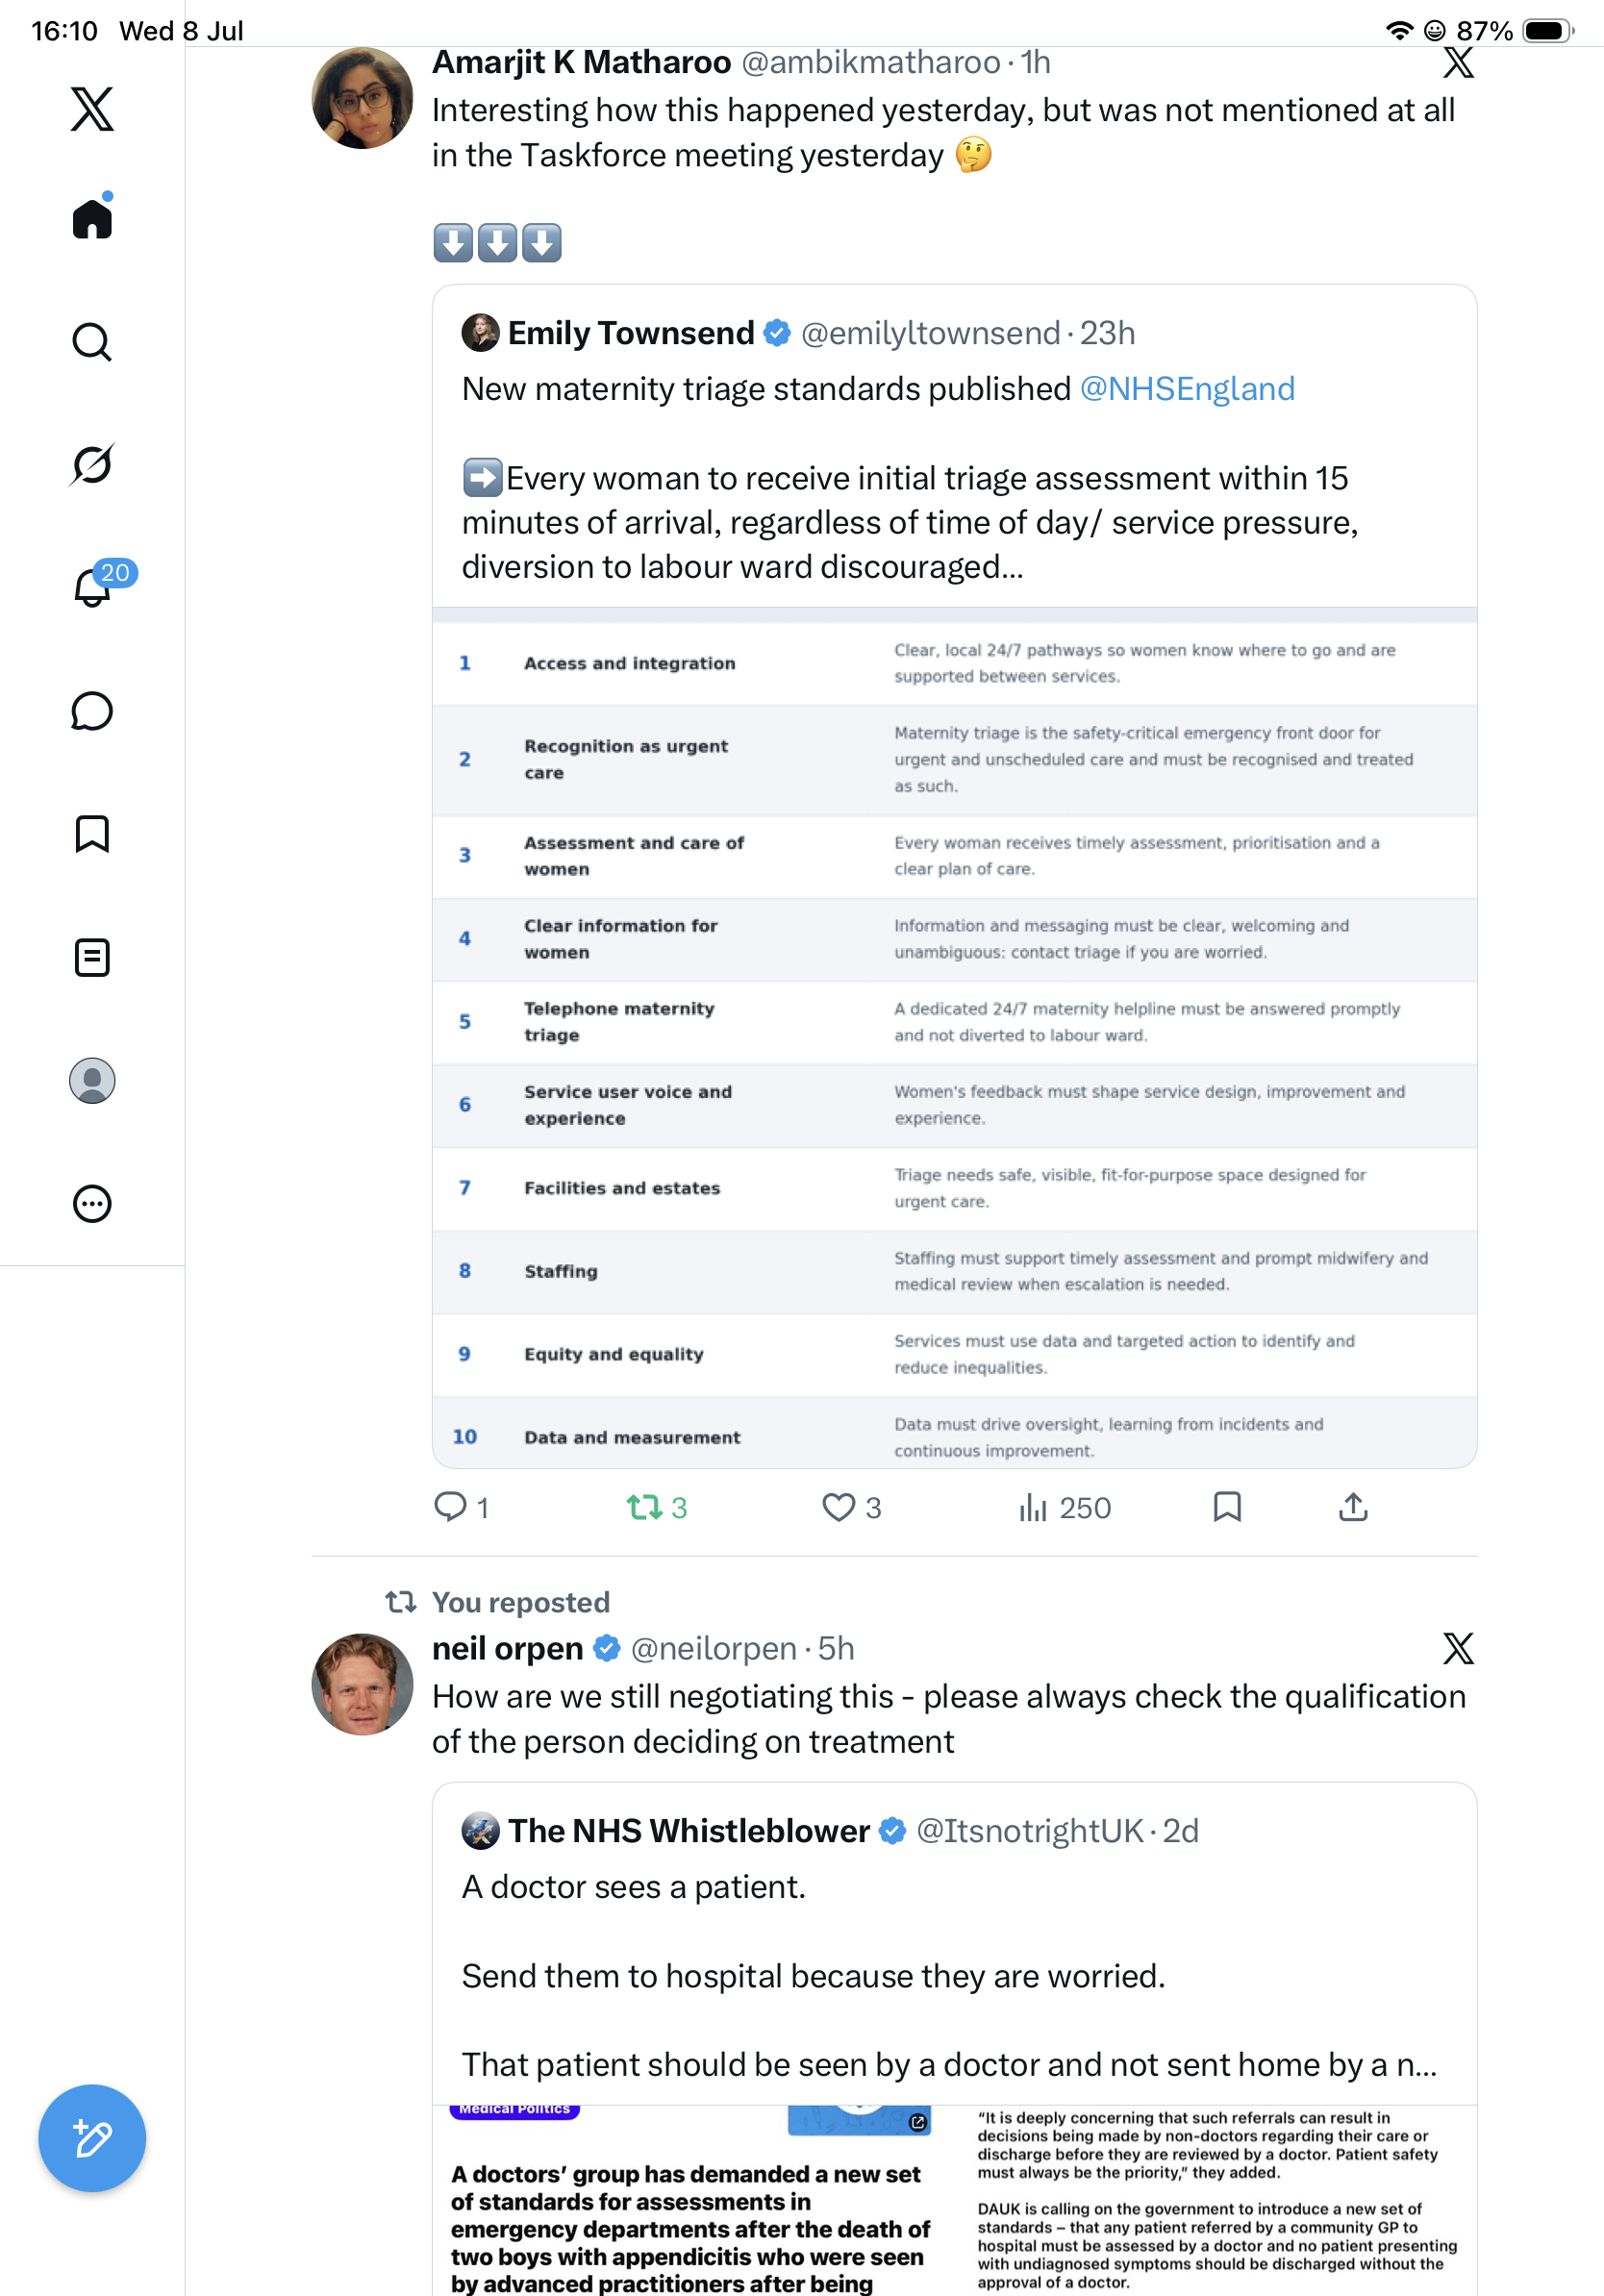Open the More options circle icon
The width and height of the screenshot is (1604, 2296).
pos(92,1204)
